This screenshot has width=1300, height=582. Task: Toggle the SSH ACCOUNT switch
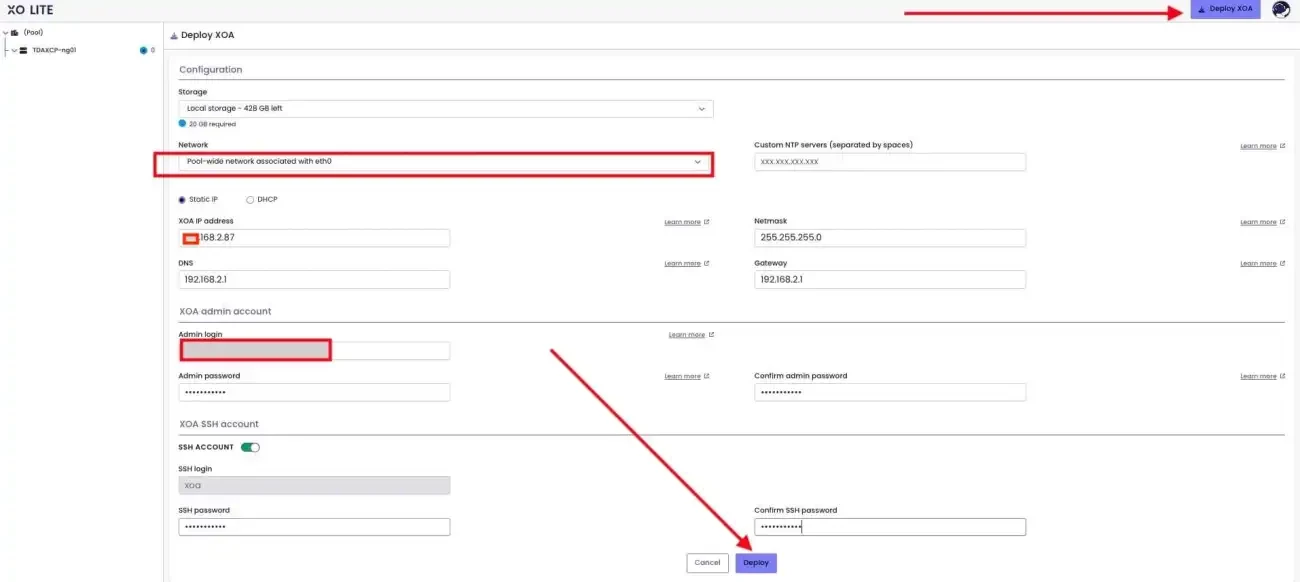click(250, 447)
